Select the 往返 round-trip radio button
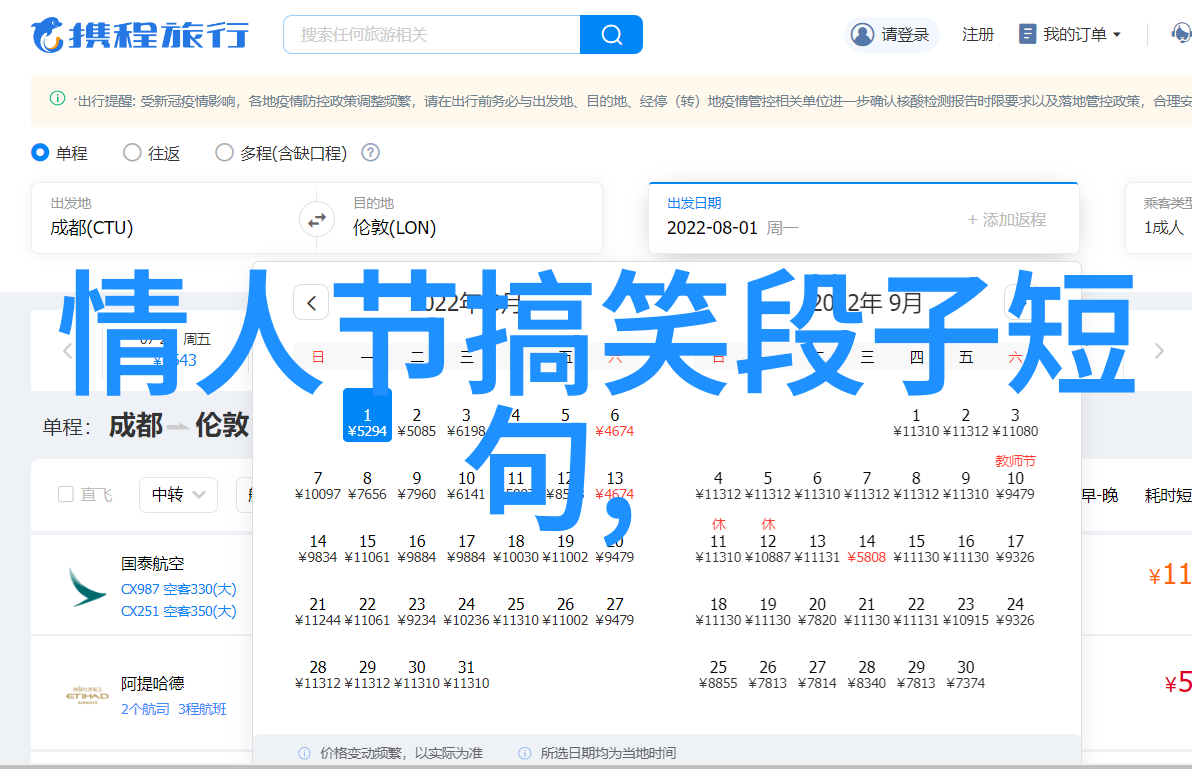This screenshot has width=1192, height=769. (x=132, y=153)
